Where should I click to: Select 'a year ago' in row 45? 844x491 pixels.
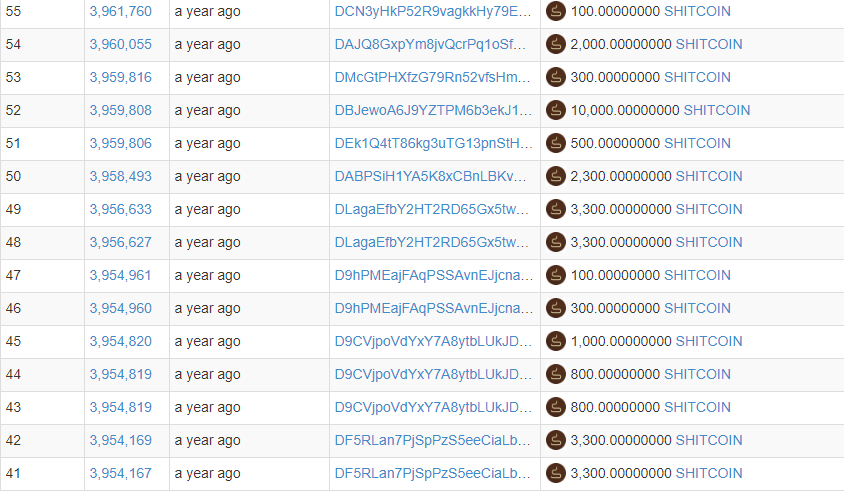207,342
